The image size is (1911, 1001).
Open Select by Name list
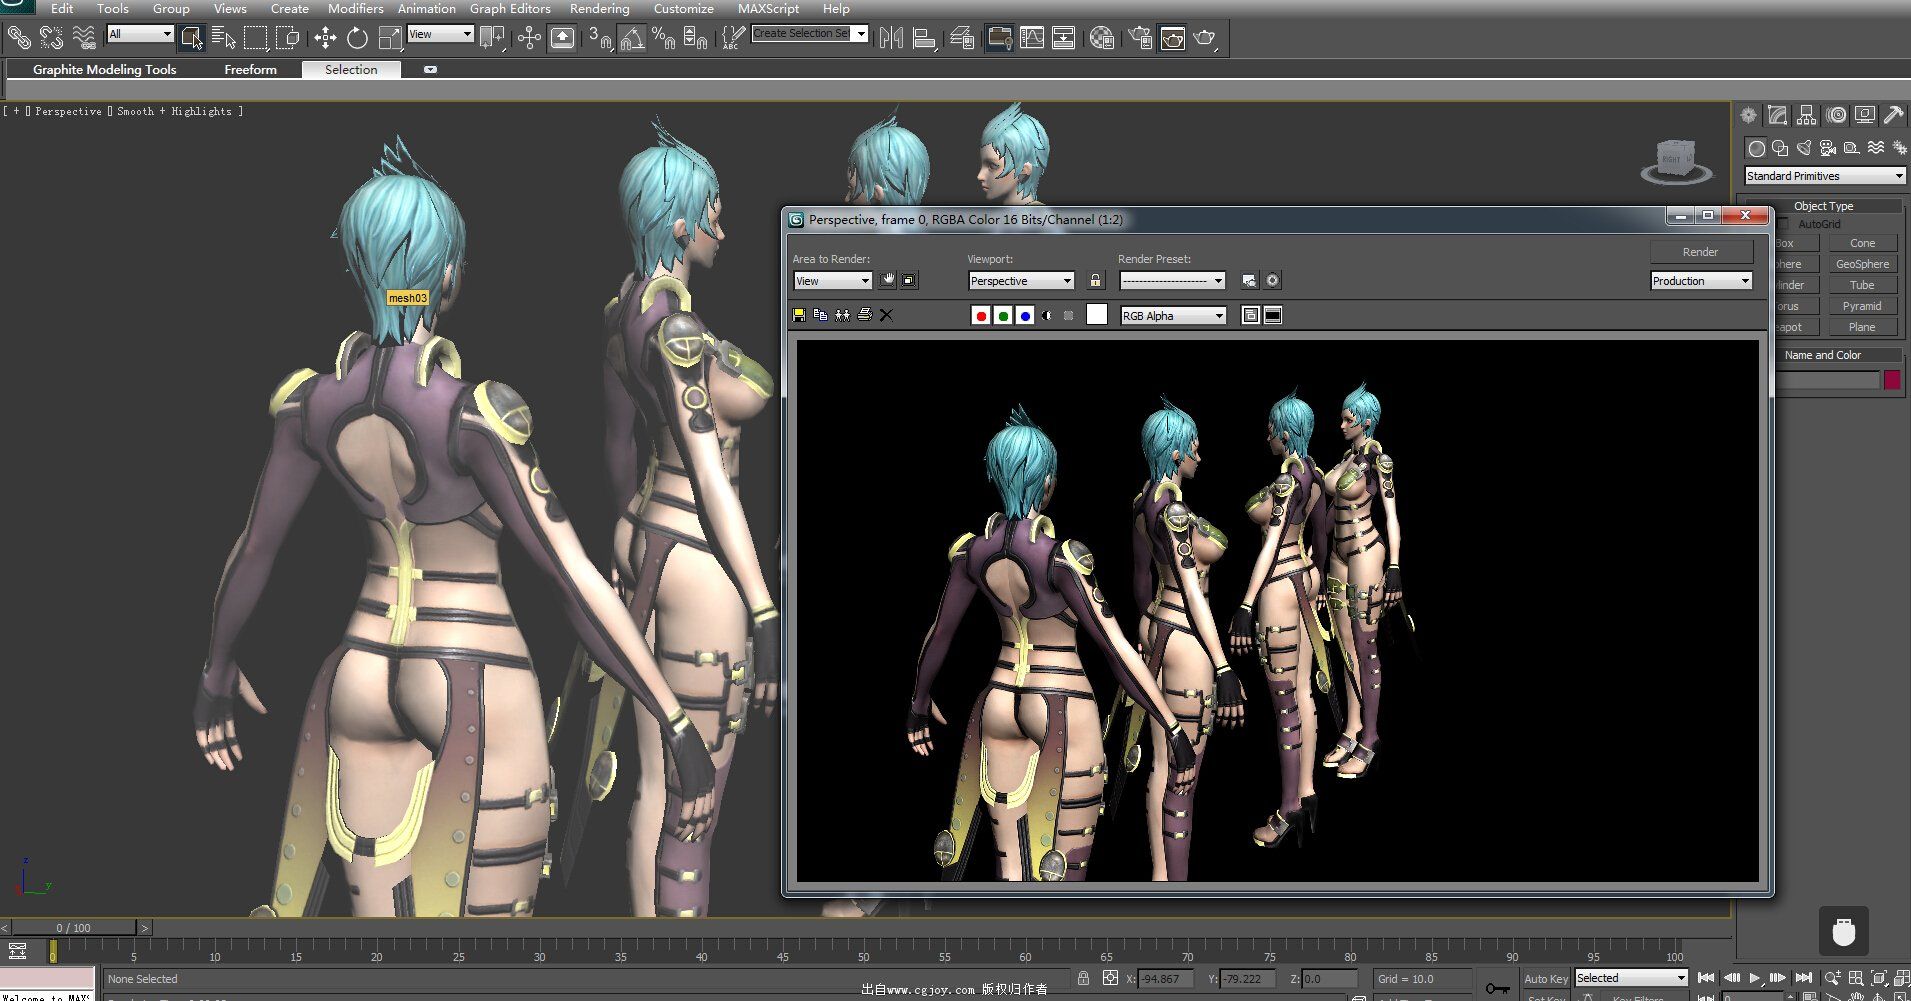(224, 38)
